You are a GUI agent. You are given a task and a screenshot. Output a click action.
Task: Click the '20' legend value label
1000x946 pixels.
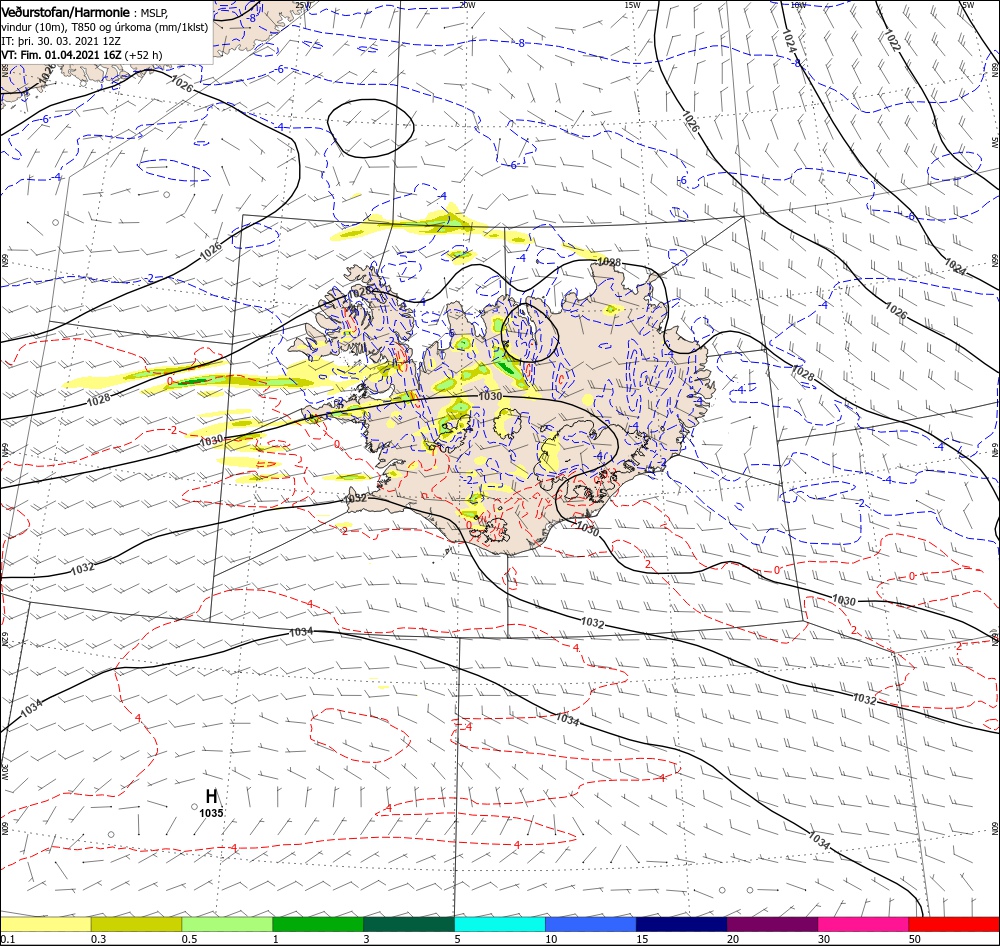[x=733, y=939]
